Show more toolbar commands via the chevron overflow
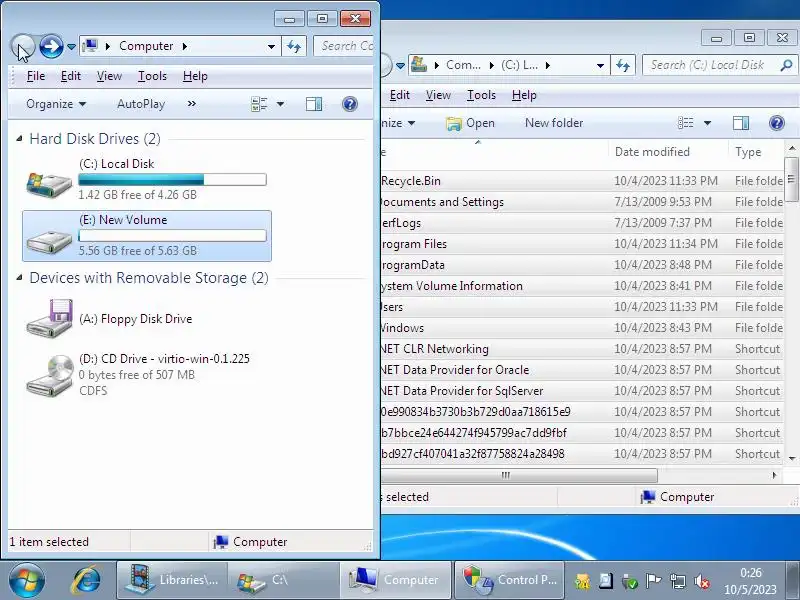This screenshot has width=800, height=600. pos(191,104)
